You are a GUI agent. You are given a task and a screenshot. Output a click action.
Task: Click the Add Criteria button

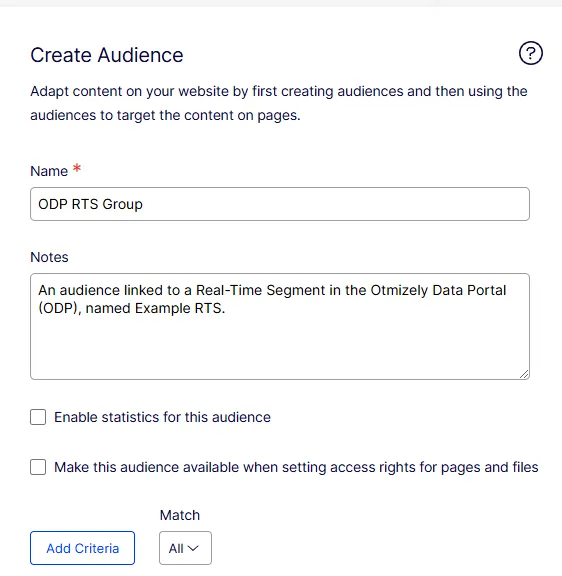click(83, 548)
